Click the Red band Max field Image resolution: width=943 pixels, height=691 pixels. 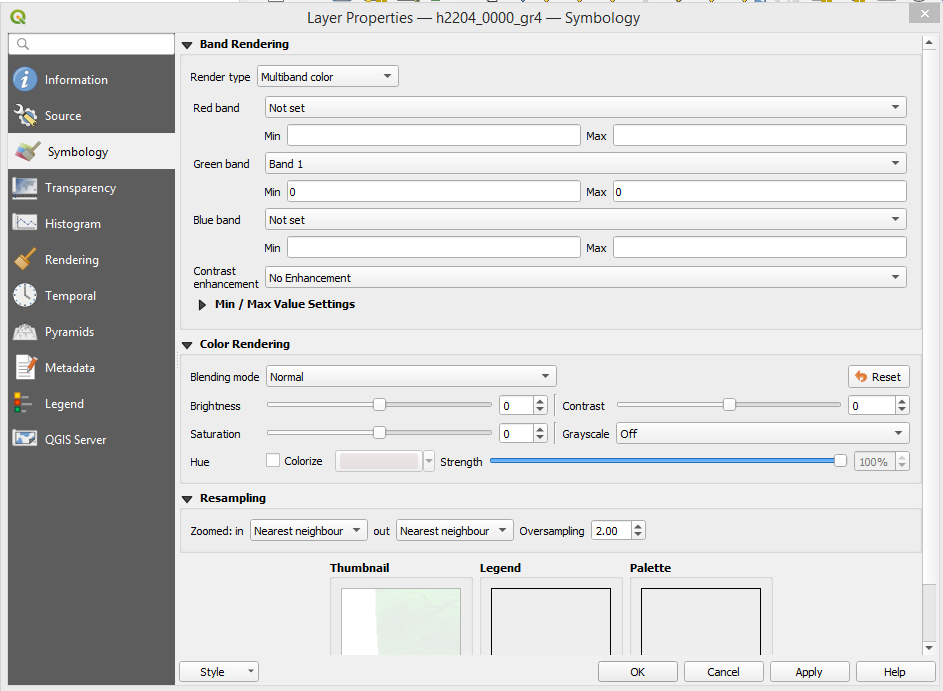(x=760, y=135)
